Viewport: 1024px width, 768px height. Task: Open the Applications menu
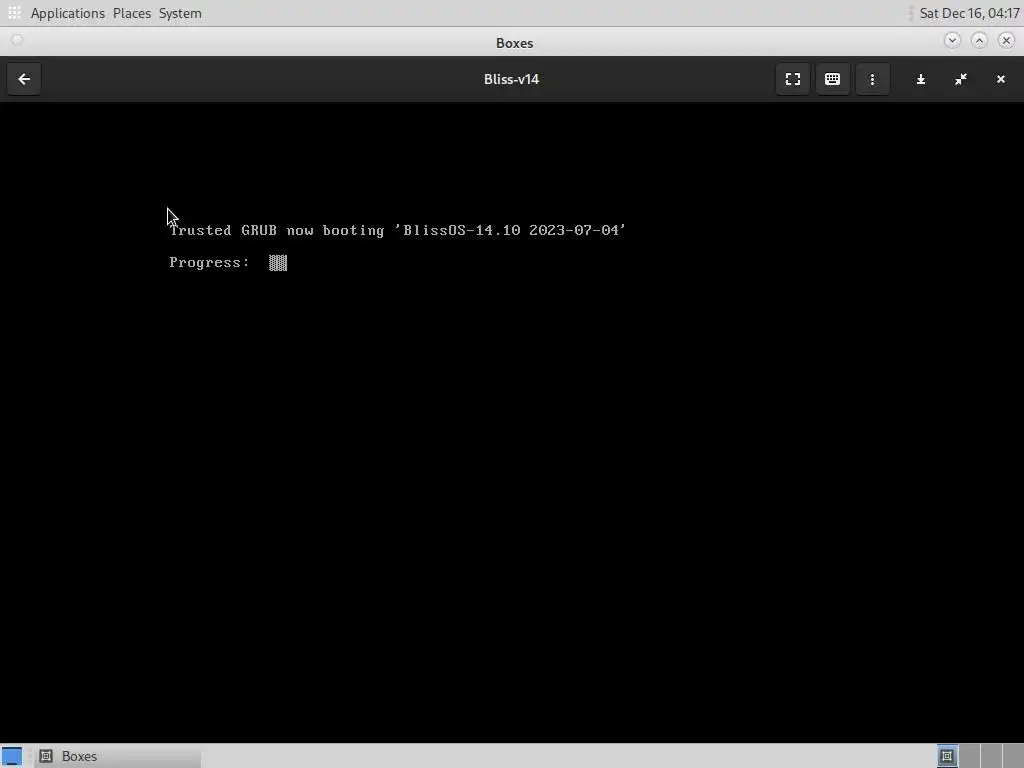click(x=67, y=13)
